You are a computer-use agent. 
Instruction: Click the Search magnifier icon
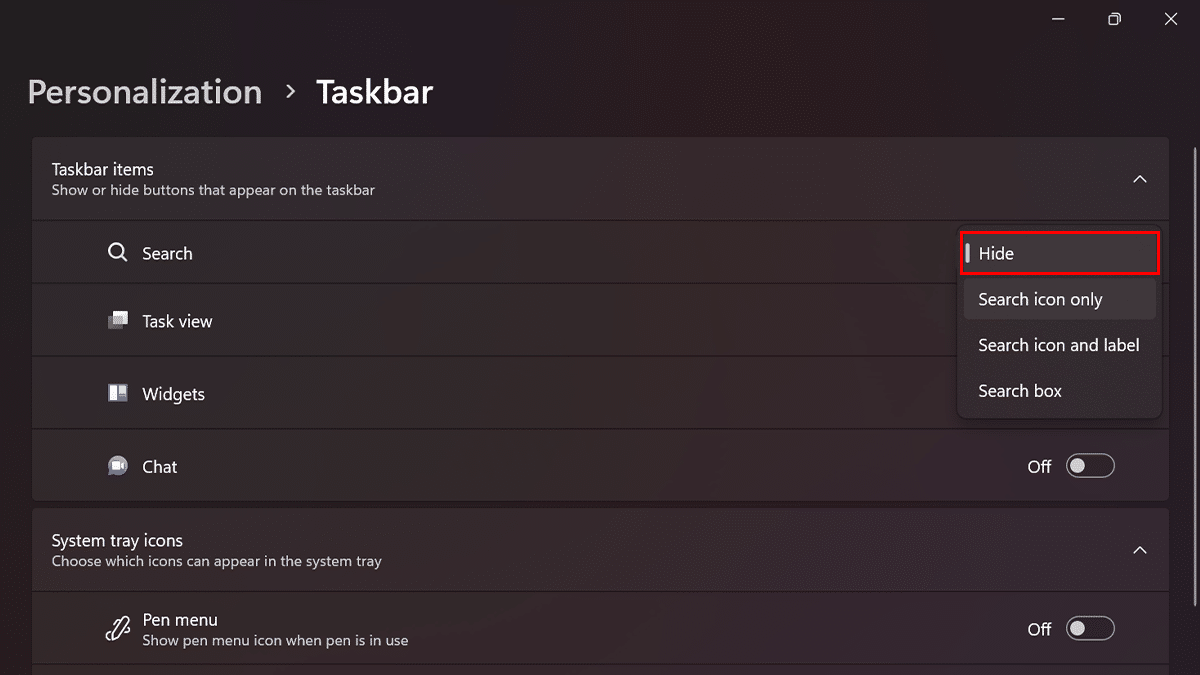click(118, 253)
